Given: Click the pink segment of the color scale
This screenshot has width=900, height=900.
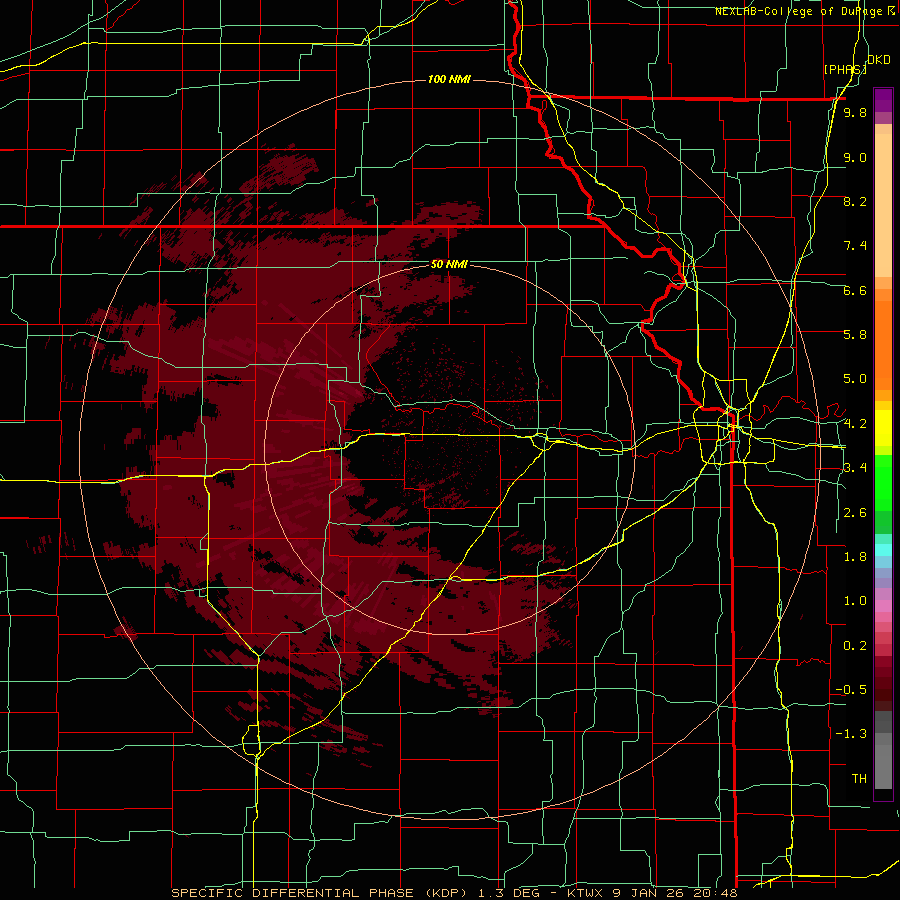Looking at the screenshot, I should point(883,606).
